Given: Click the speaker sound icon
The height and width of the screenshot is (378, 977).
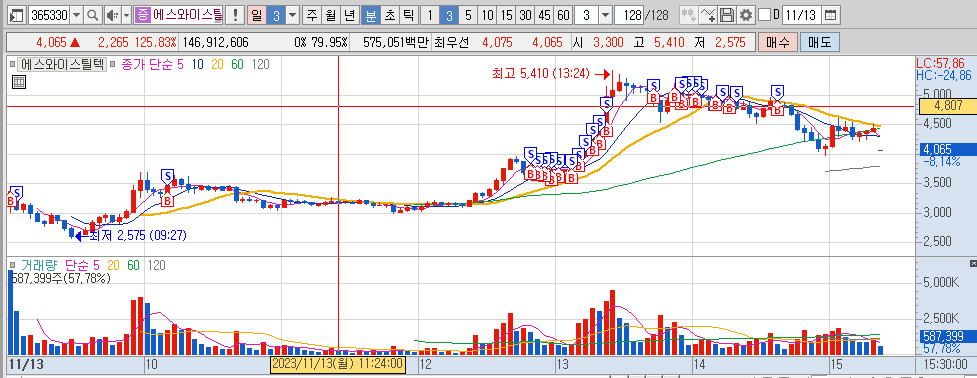Looking at the screenshot, I should click(x=112, y=15).
